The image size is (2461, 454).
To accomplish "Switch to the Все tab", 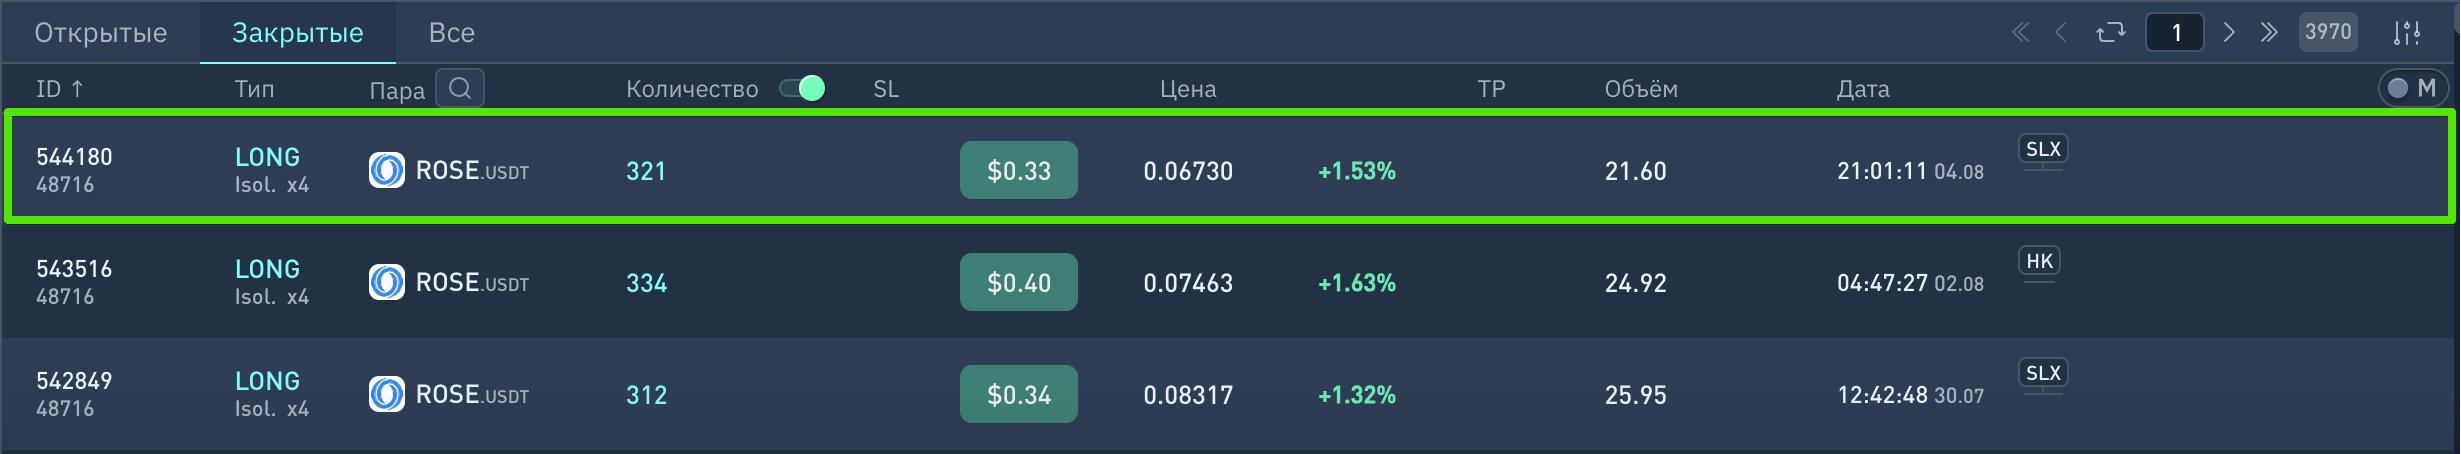I will [451, 33].
